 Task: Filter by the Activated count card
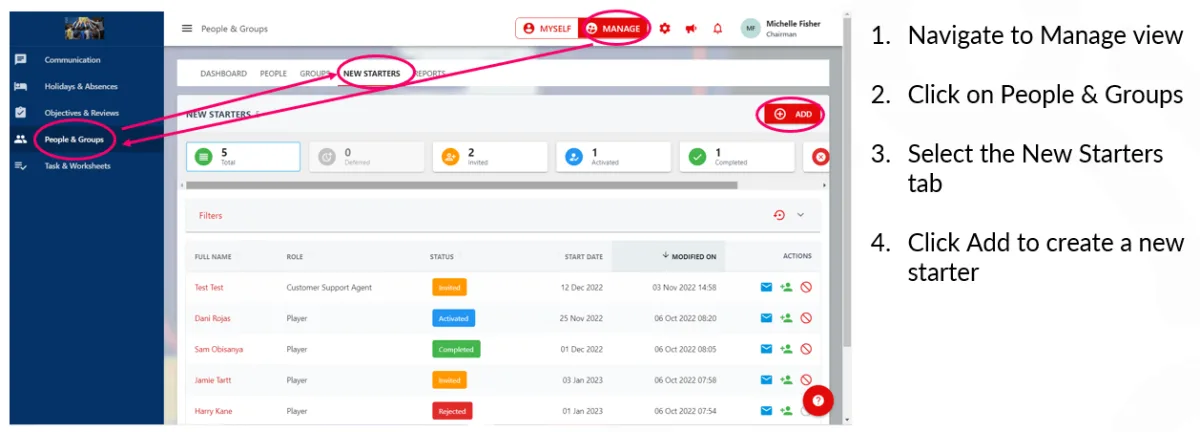point(613,156)
